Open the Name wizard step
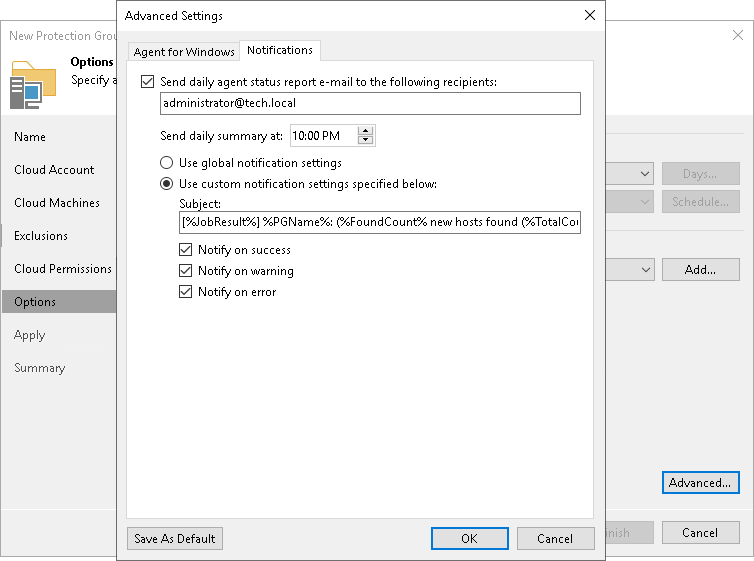The image size is (754, 561). 30,137
